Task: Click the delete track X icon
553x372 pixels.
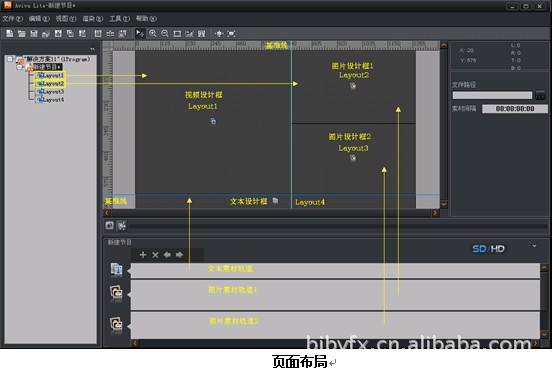Action: [155, 255]
